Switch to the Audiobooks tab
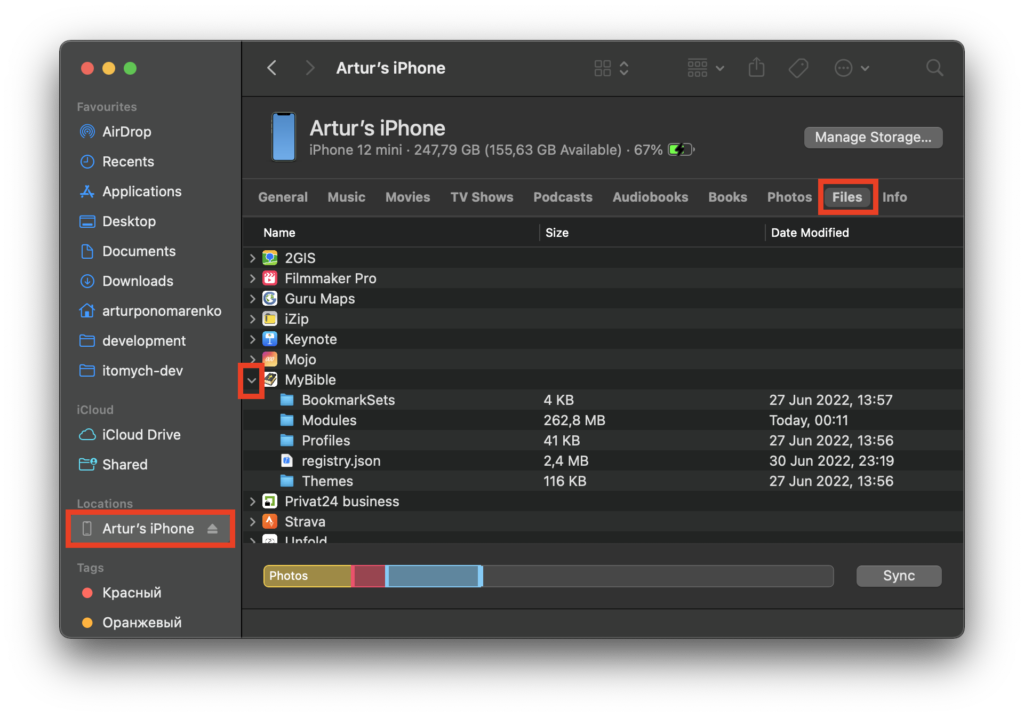The width and height of the screenshot is (1024, 717). [x=650, y=197]
